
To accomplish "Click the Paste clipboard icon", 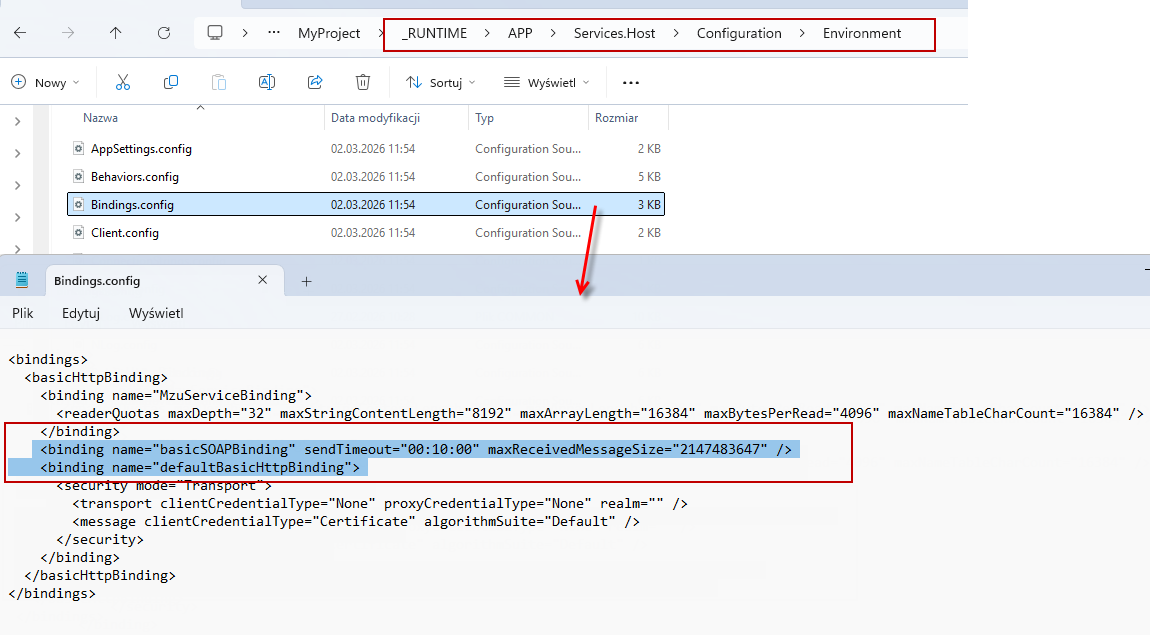I will pyautogui.click(x=219, y=82).
